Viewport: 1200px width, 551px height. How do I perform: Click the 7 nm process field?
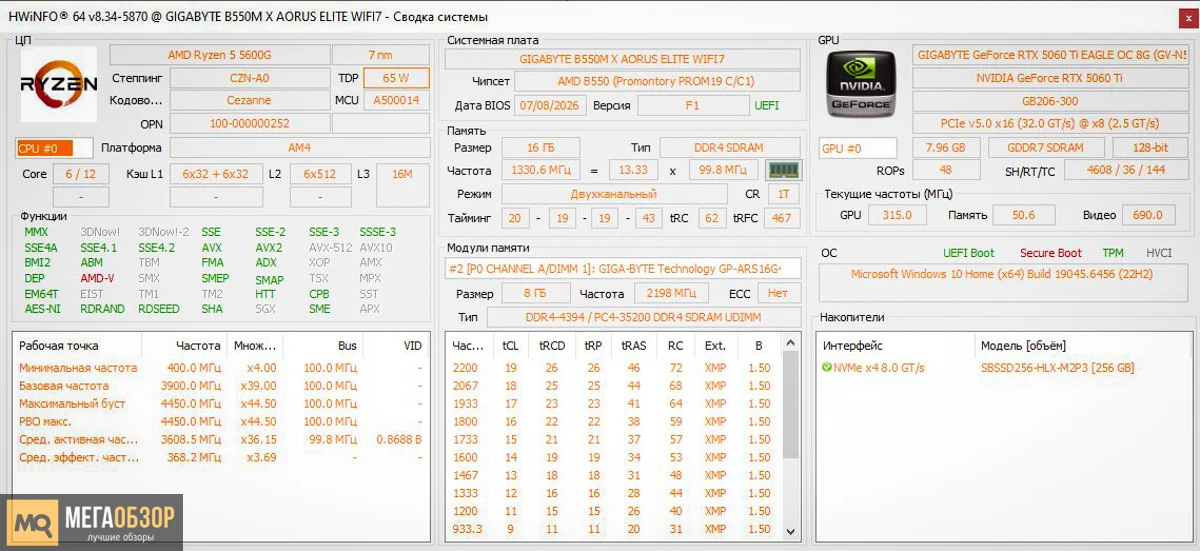point(380,55)
